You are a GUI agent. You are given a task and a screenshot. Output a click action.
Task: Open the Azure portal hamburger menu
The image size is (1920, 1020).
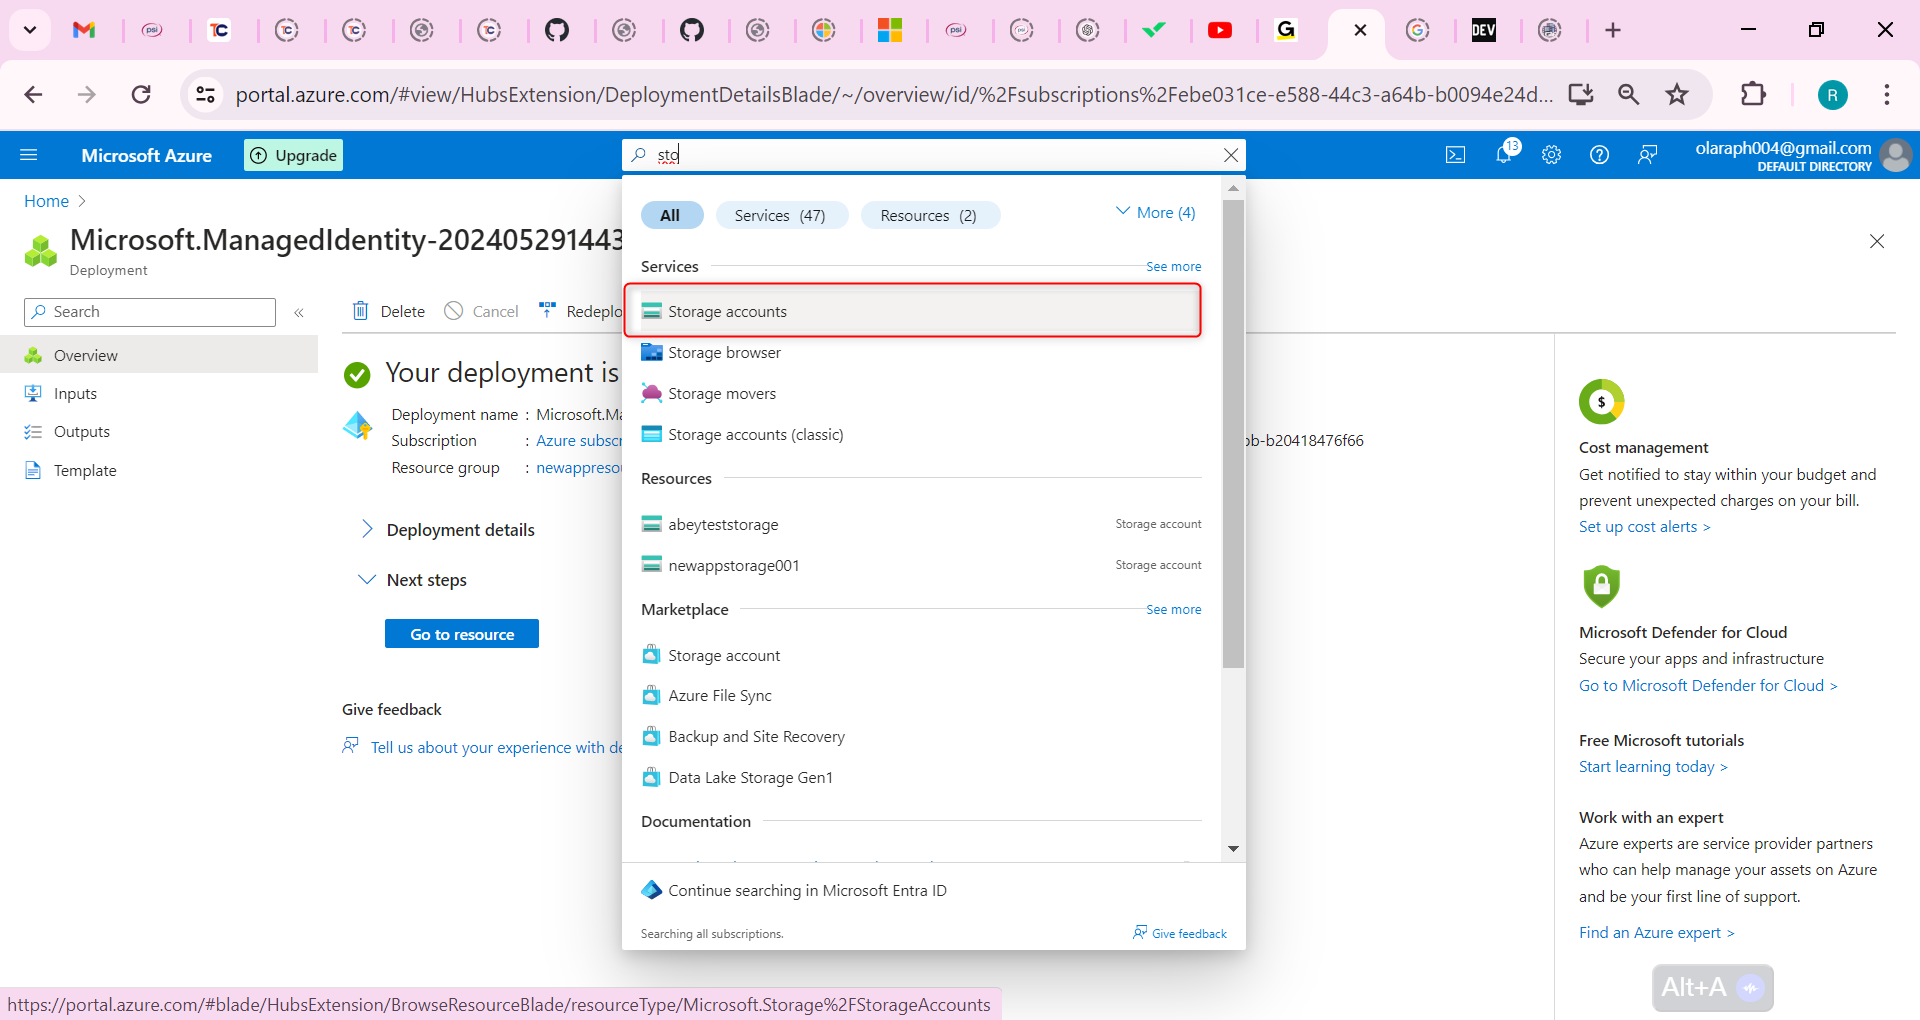(x=29, y=155)
